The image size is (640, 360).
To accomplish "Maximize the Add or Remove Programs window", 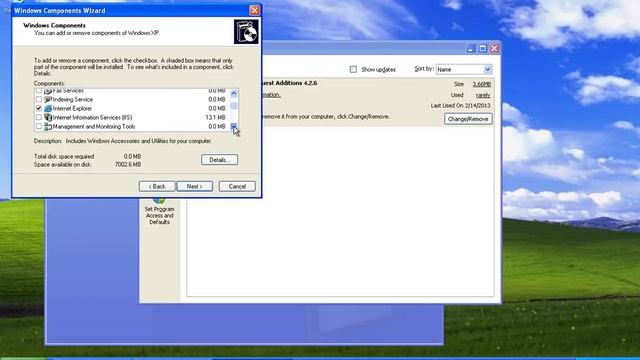I will tap(482, 49).
